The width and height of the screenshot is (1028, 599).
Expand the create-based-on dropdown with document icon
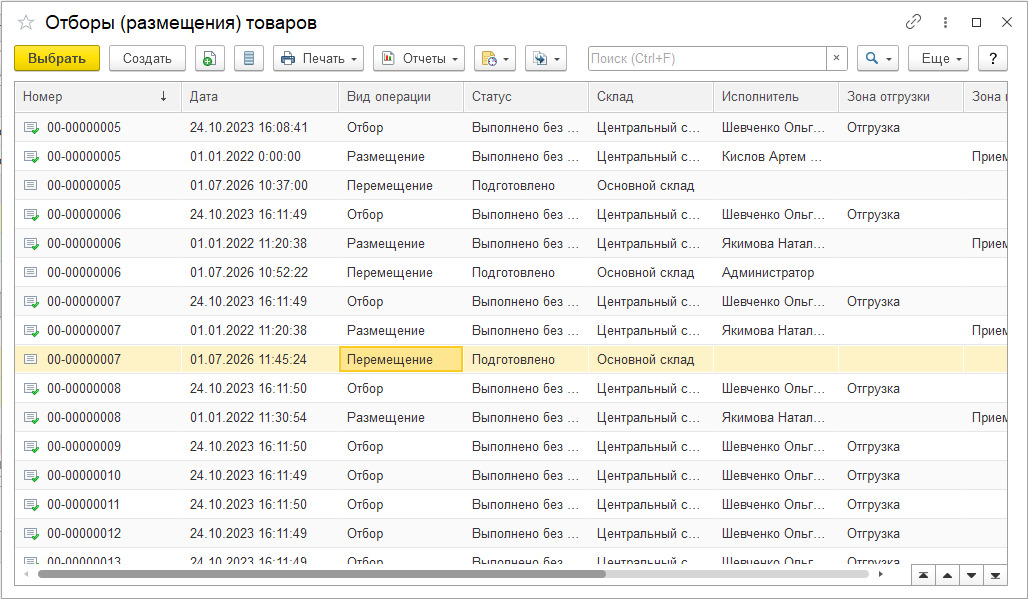[x=494, y=58]
